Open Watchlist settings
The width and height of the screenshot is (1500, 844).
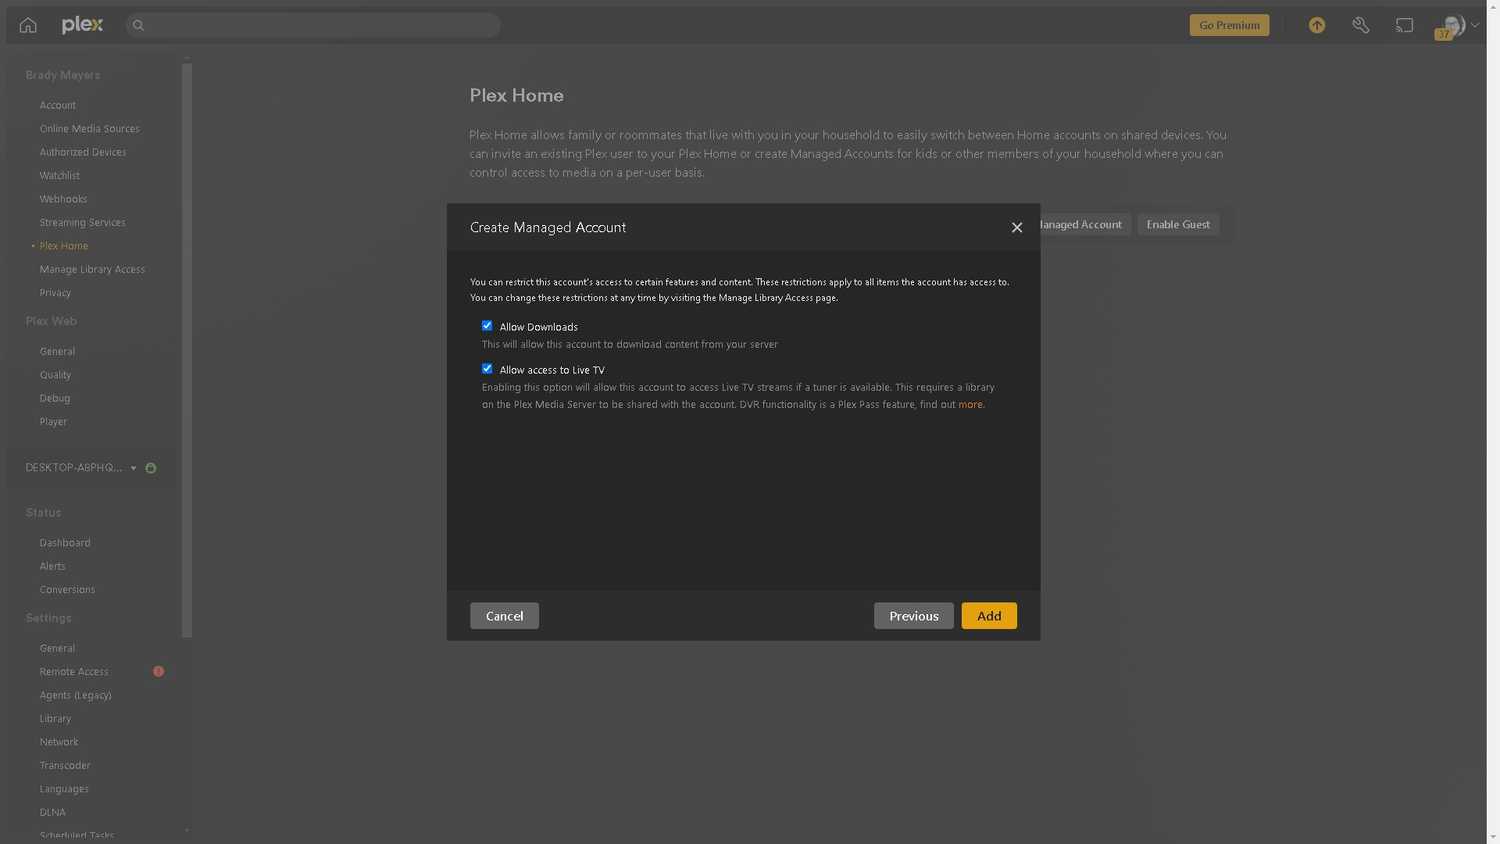[x=60, y=175]
